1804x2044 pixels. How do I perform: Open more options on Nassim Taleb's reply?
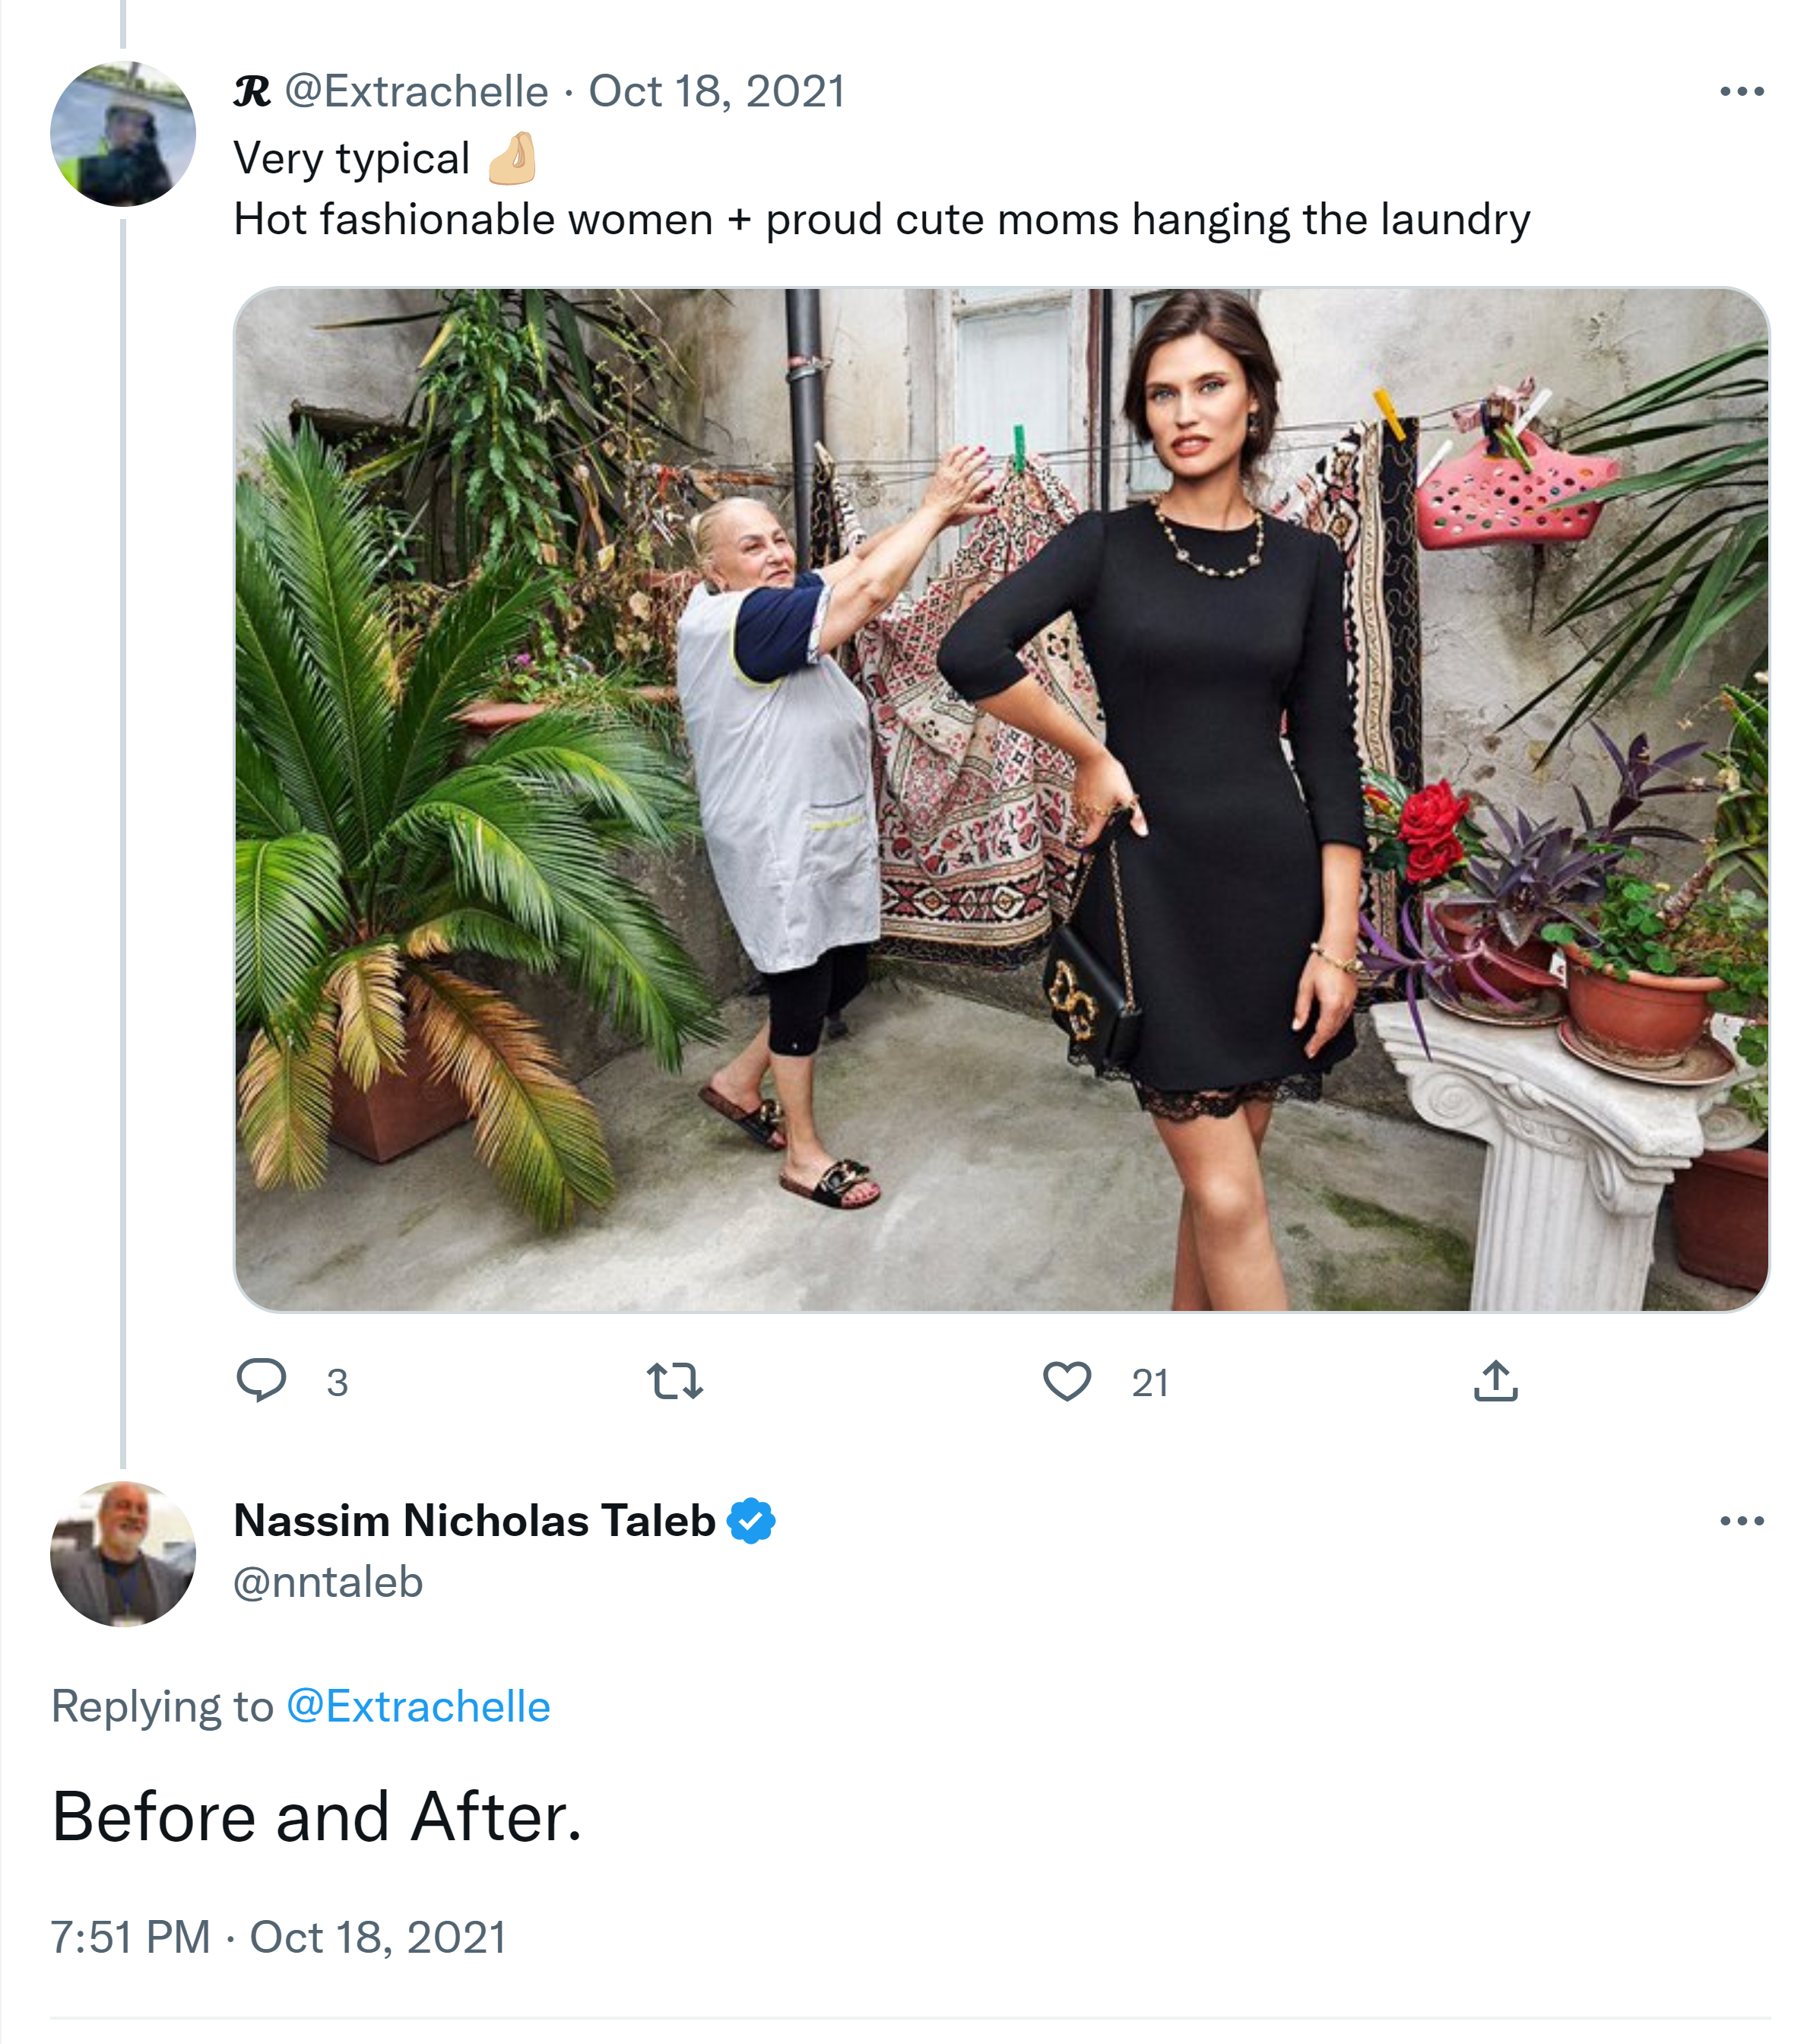[x=1742, y=1521]
